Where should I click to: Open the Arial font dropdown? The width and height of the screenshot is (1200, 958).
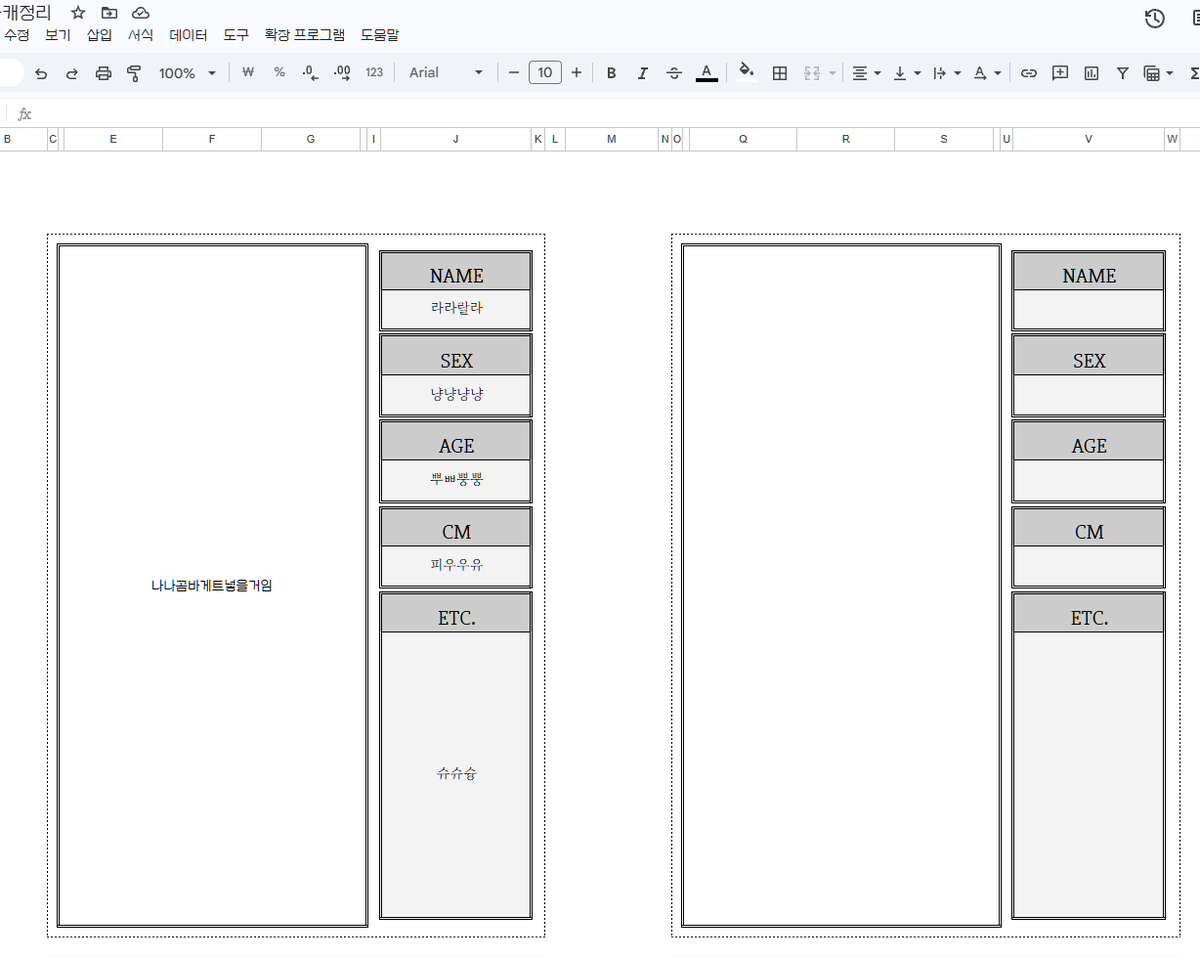[446, 73]
